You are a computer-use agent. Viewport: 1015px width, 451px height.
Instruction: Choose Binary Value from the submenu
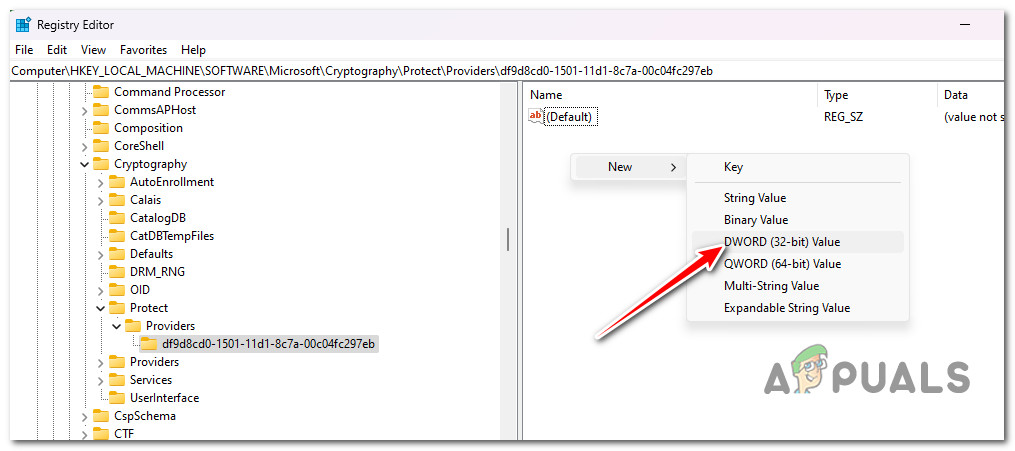click(798, 220)
